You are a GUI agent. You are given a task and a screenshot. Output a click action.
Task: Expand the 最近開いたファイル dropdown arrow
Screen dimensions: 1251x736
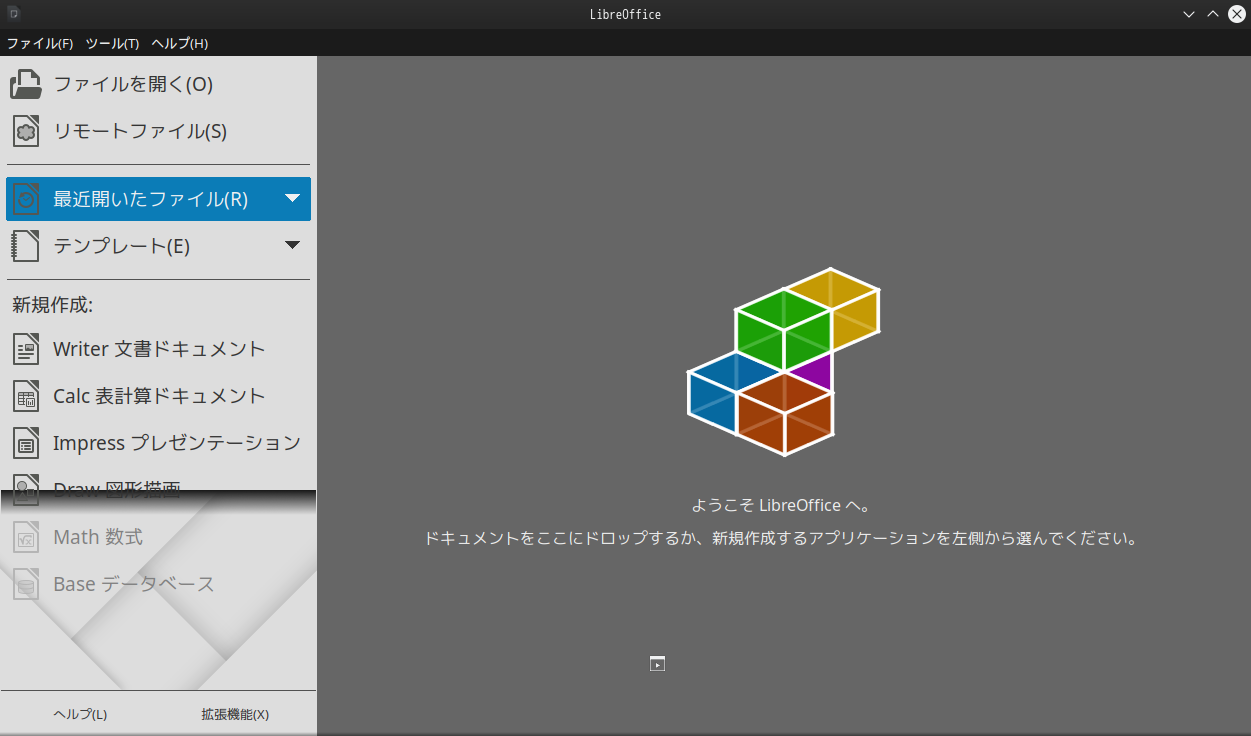point(292,198)
